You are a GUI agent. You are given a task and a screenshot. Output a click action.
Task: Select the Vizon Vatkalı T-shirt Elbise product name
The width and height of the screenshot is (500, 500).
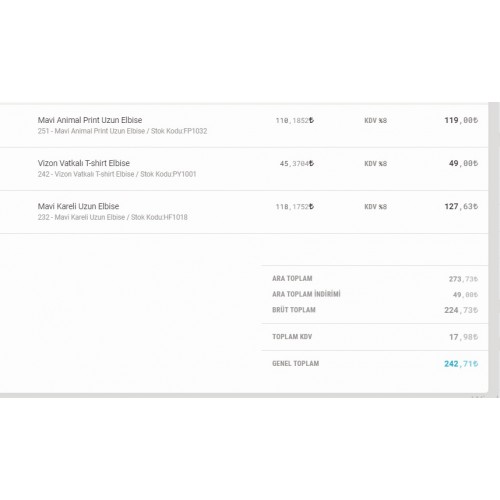[x=84, y=163]
